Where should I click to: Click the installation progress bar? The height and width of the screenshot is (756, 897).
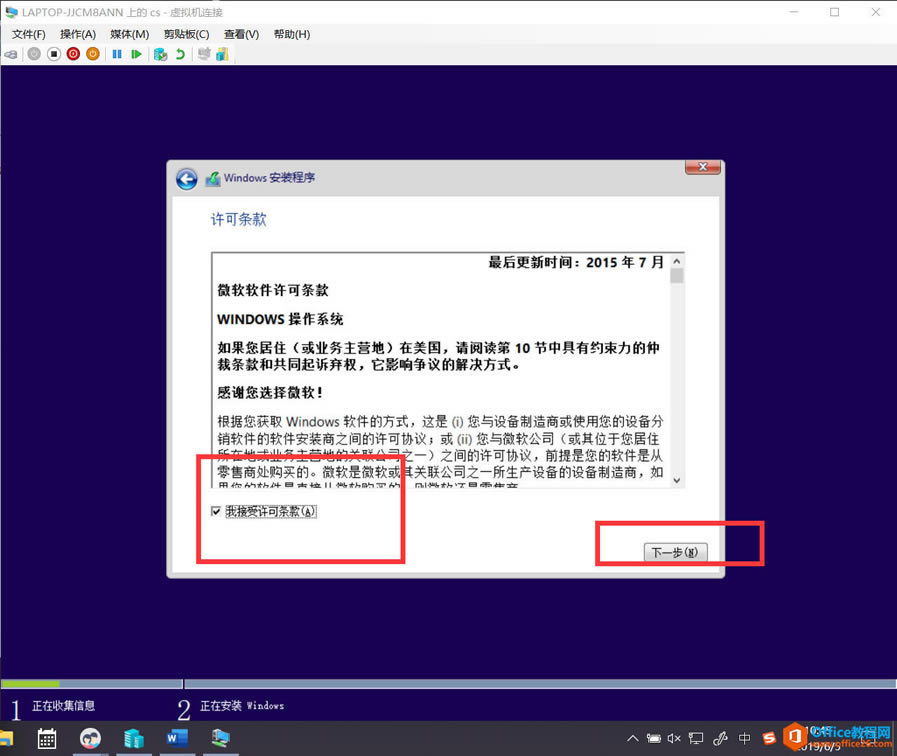pyautogui.click(x=448, y=684)
